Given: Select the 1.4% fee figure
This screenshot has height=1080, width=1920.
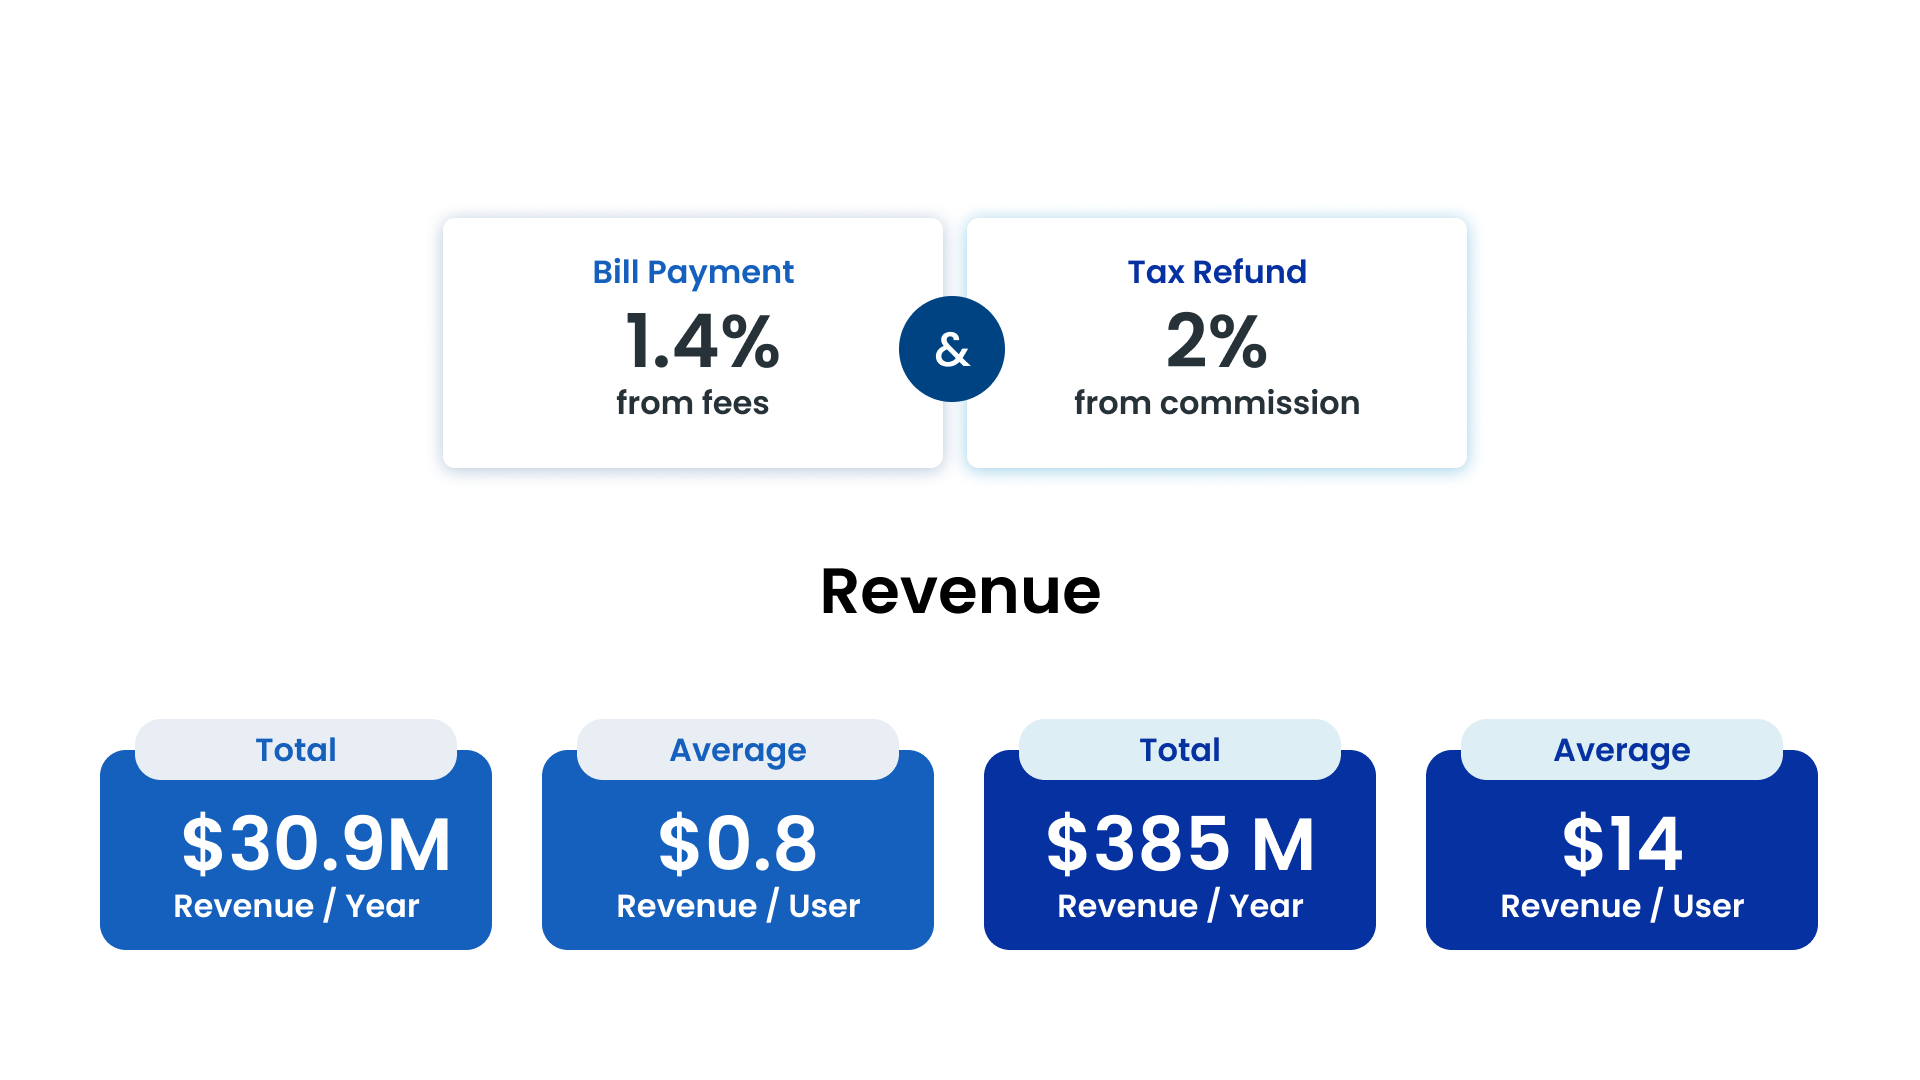Looking at the screenshot, I should click(x=701, y=341).
